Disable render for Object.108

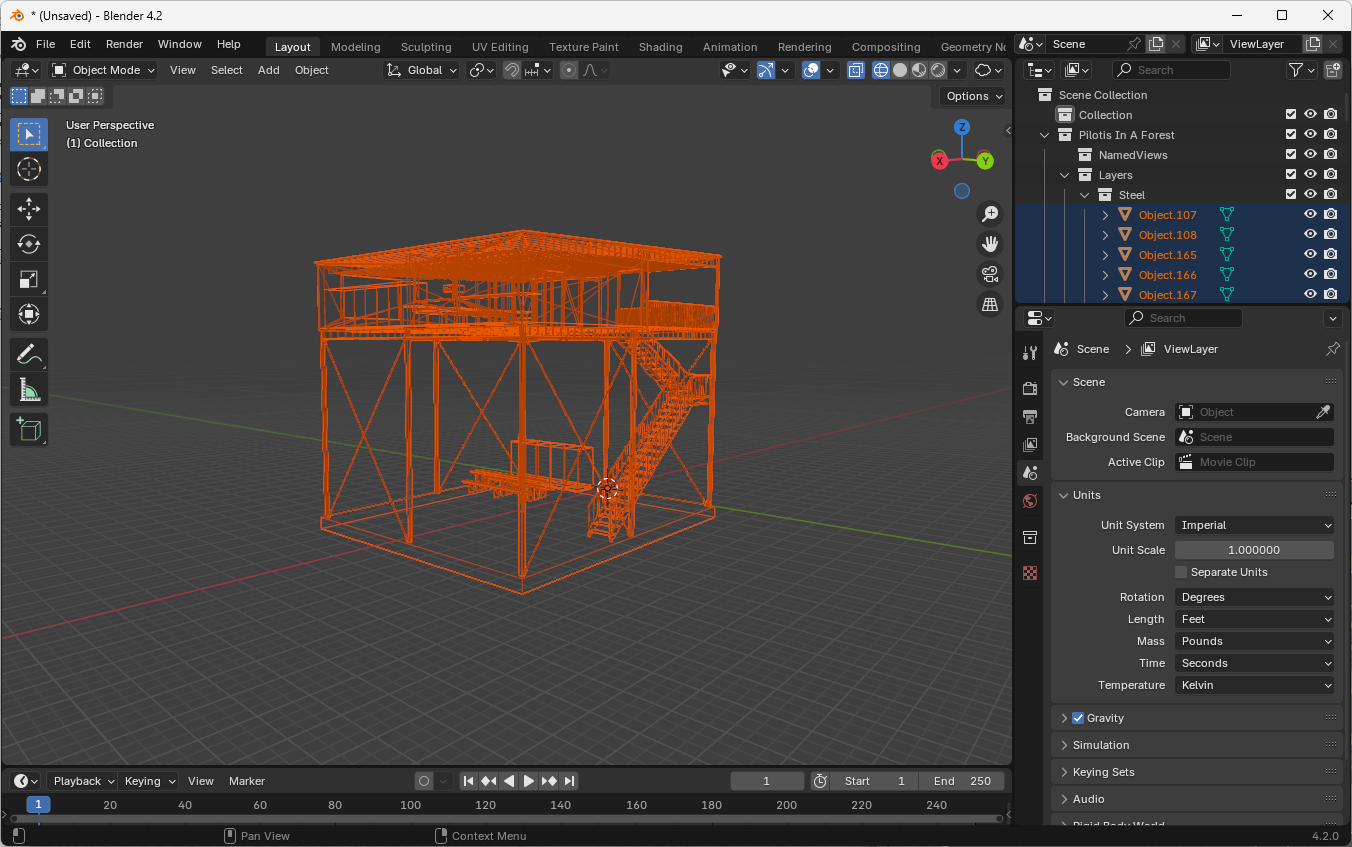pyautogui.click(x=1331, y=234)
